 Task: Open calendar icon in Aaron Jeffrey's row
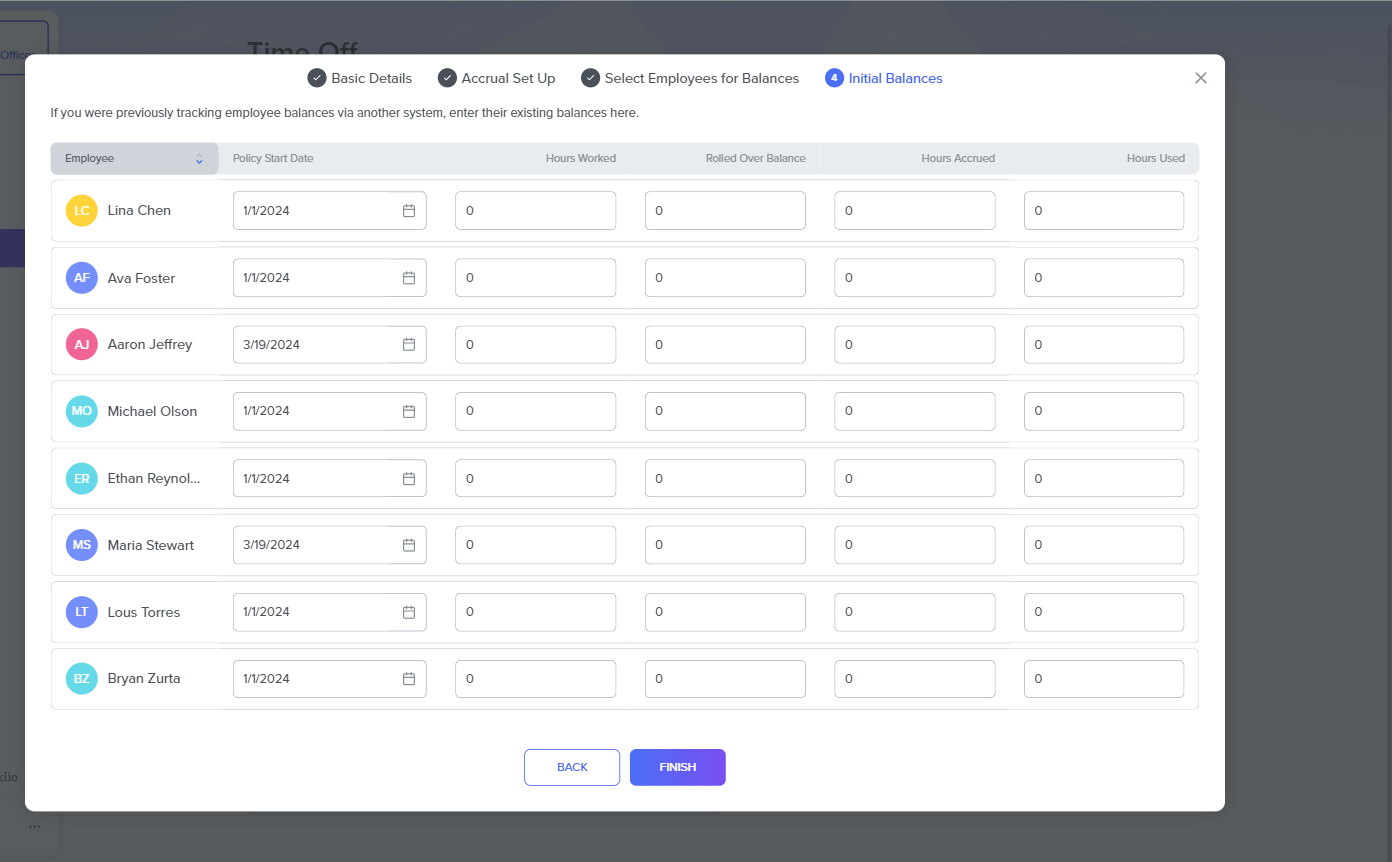point(408,345)
